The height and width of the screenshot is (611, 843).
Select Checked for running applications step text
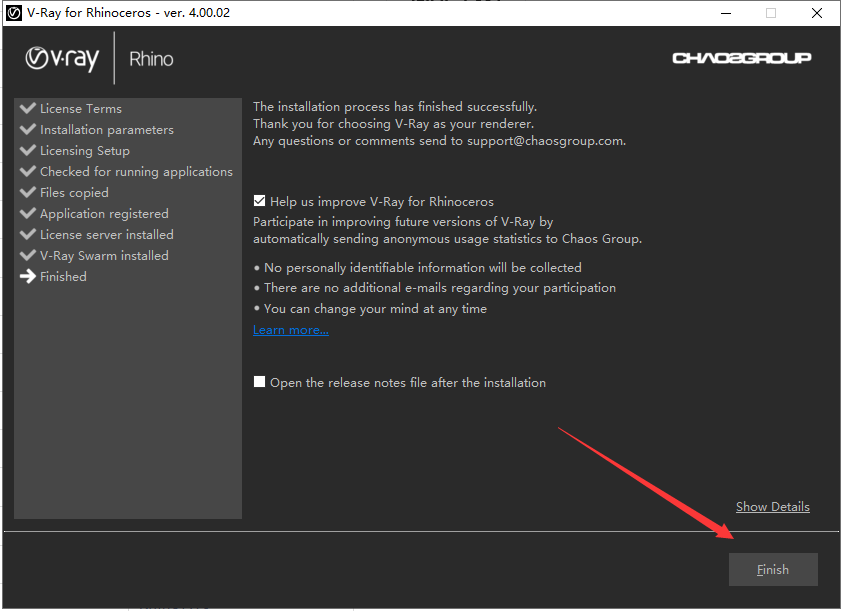pyautogui.click(x=136, y=172)
